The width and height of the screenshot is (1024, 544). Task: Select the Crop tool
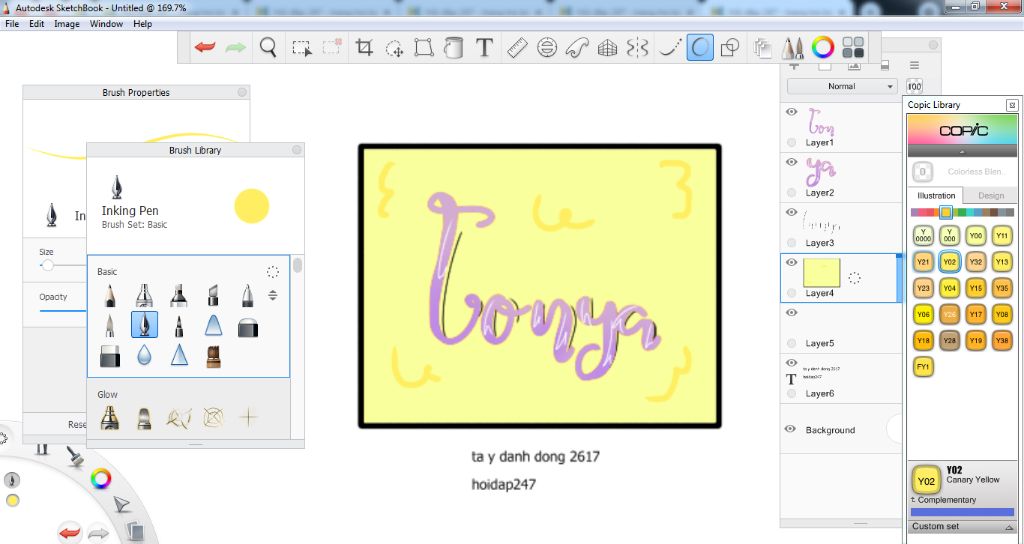tap(364, 47)
